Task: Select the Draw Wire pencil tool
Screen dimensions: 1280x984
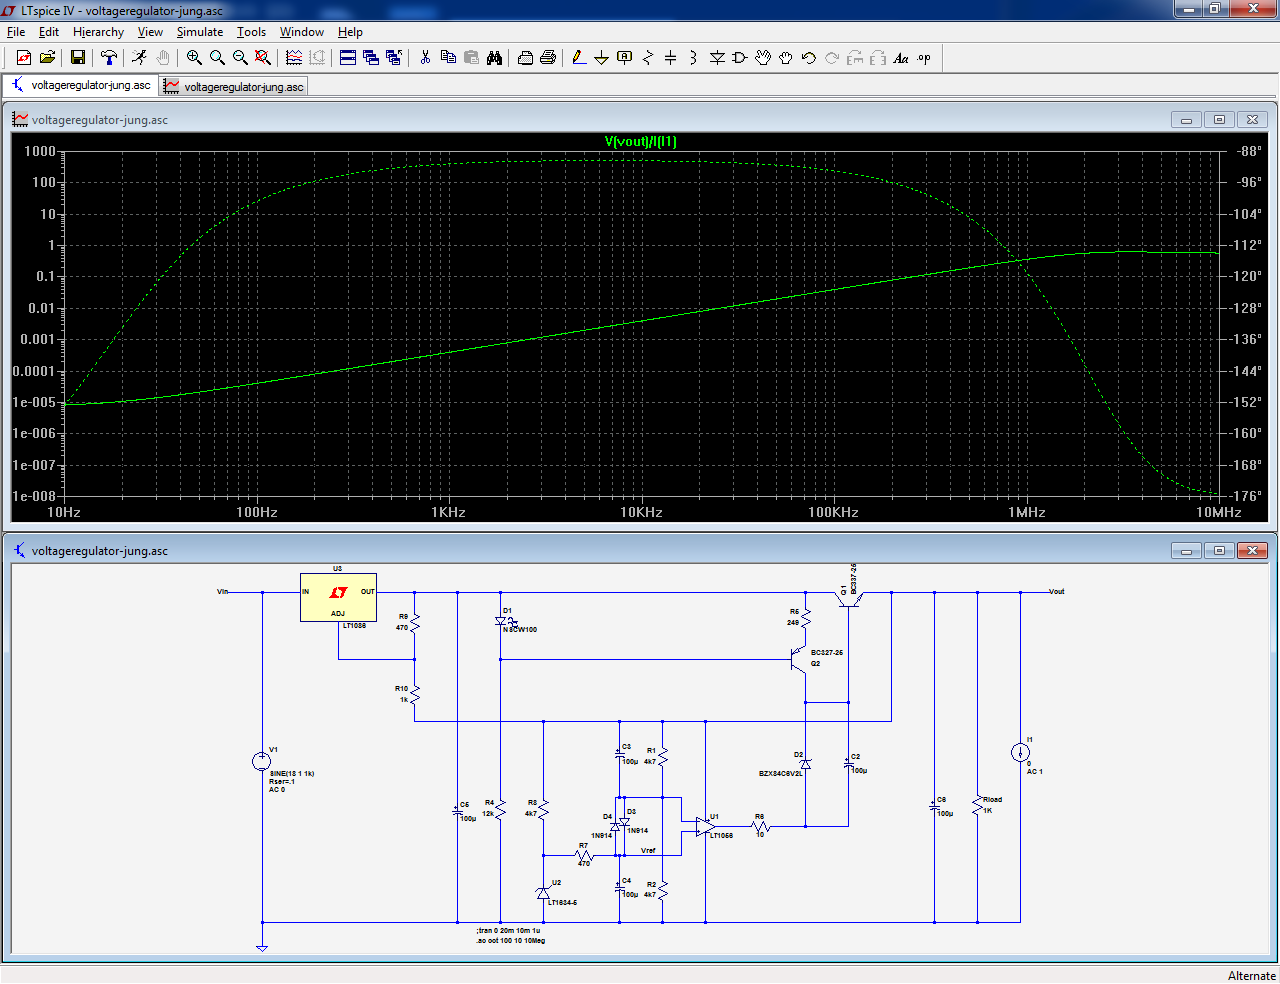Action: pos(578,58)
